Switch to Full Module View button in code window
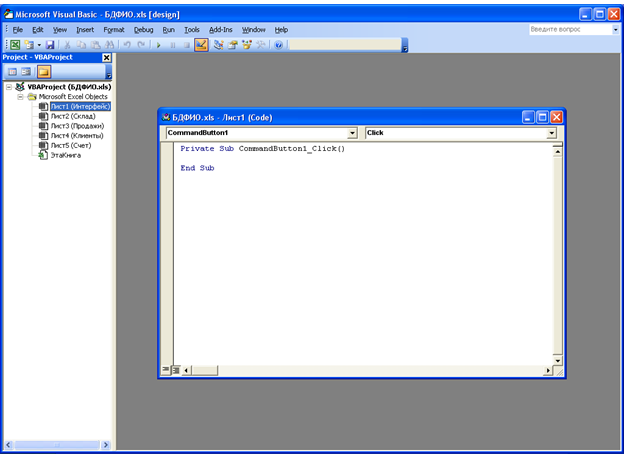 point(176,370)
